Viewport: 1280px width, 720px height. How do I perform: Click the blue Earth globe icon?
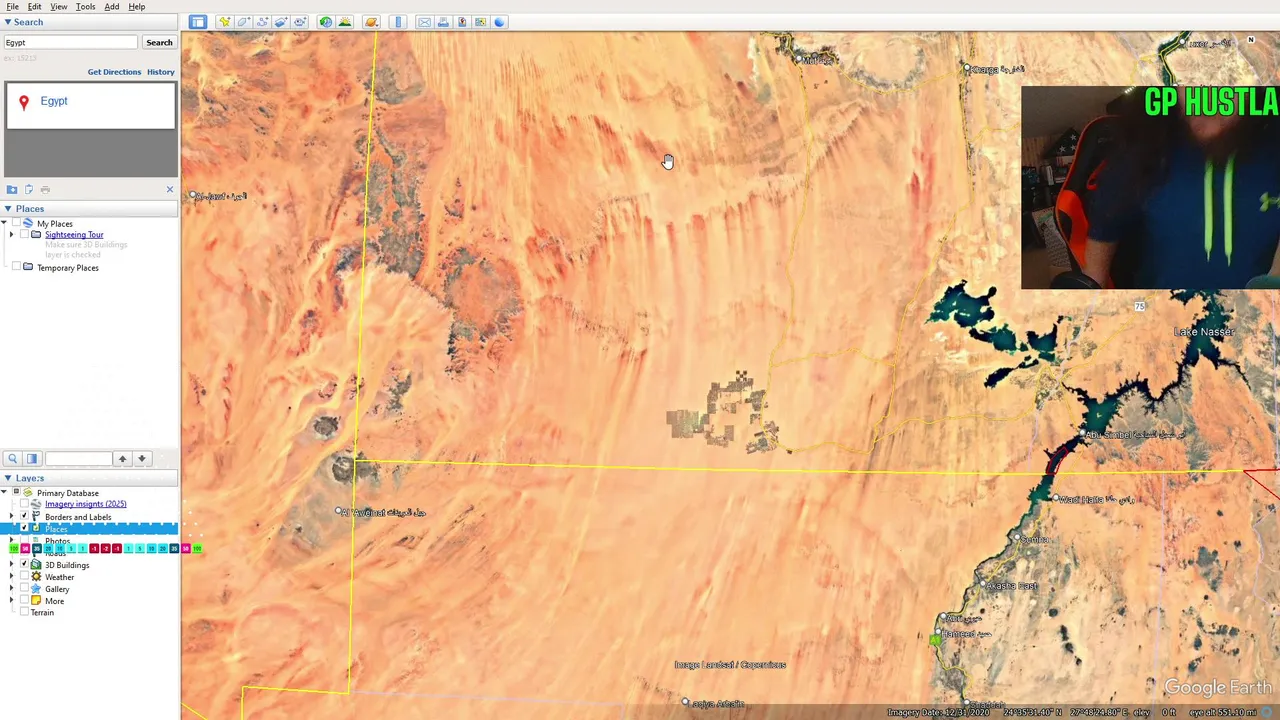(500, 22)
